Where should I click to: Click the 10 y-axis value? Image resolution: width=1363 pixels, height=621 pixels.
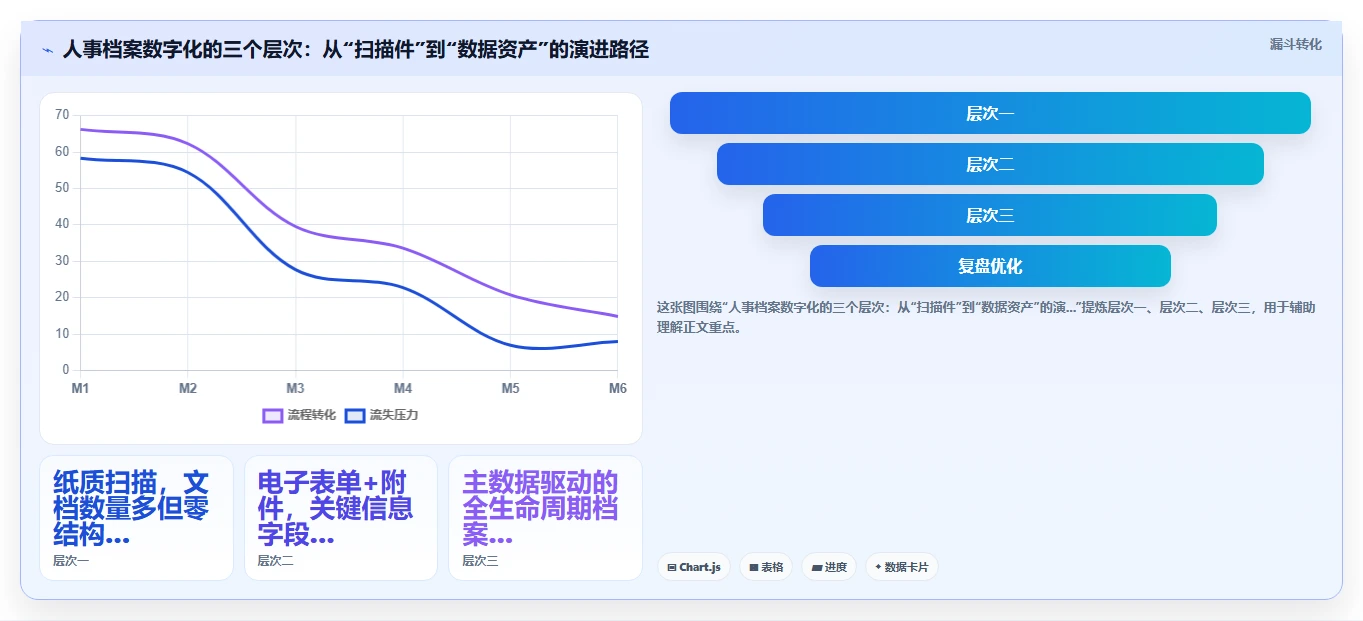pyautogui.click(x=62, y=333)
